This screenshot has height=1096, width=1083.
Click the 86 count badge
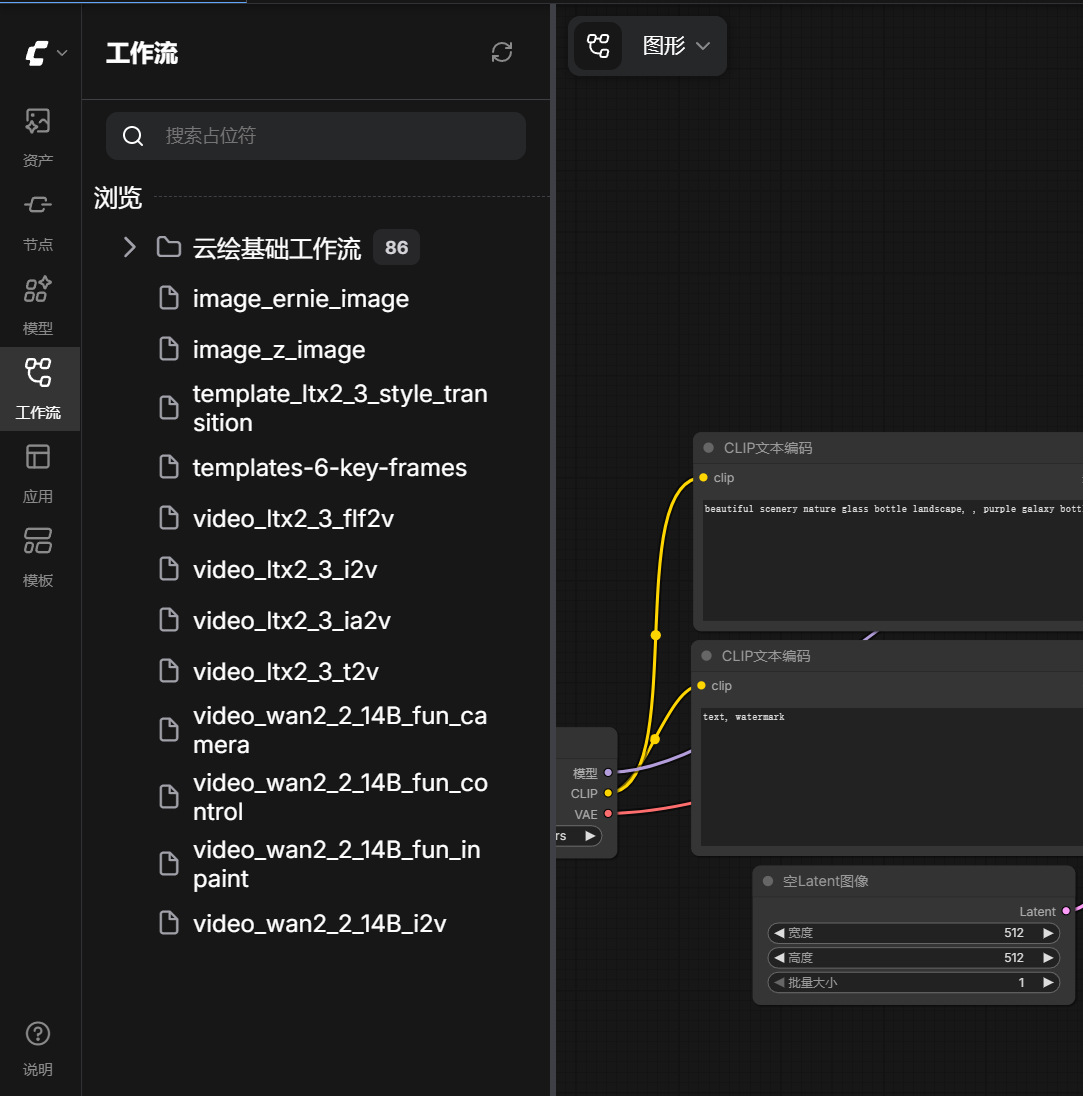(x=396, y=247)
